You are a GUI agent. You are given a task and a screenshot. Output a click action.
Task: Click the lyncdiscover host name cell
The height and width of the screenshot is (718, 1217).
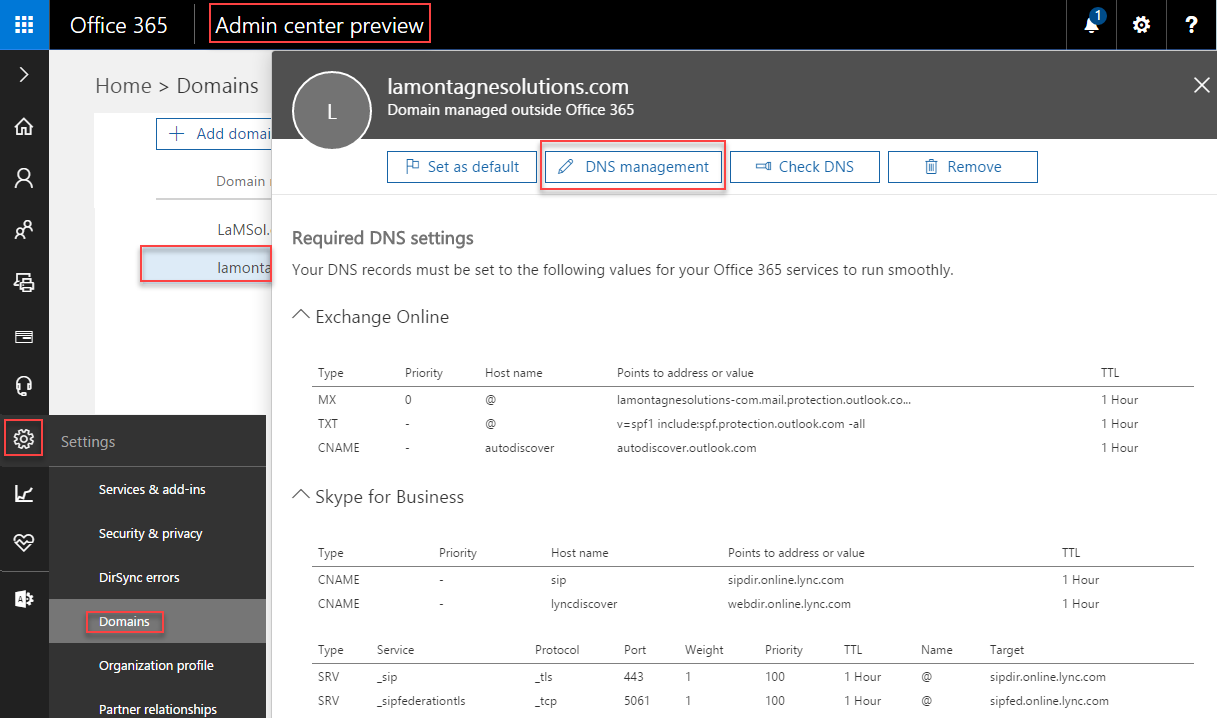(x=584, y=604)
